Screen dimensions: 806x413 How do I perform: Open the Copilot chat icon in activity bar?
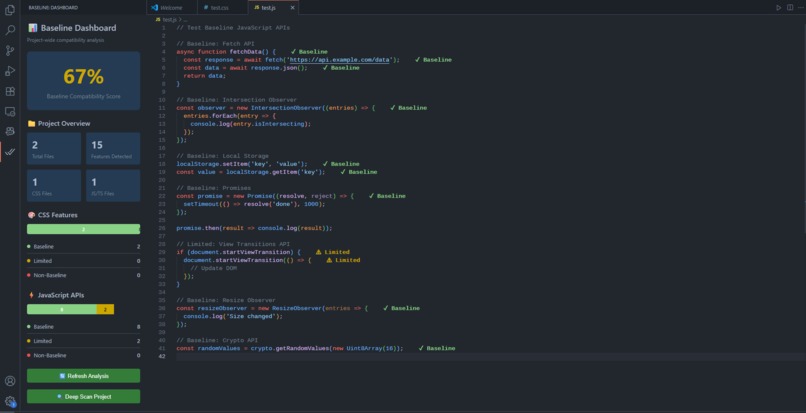point(10,132)
